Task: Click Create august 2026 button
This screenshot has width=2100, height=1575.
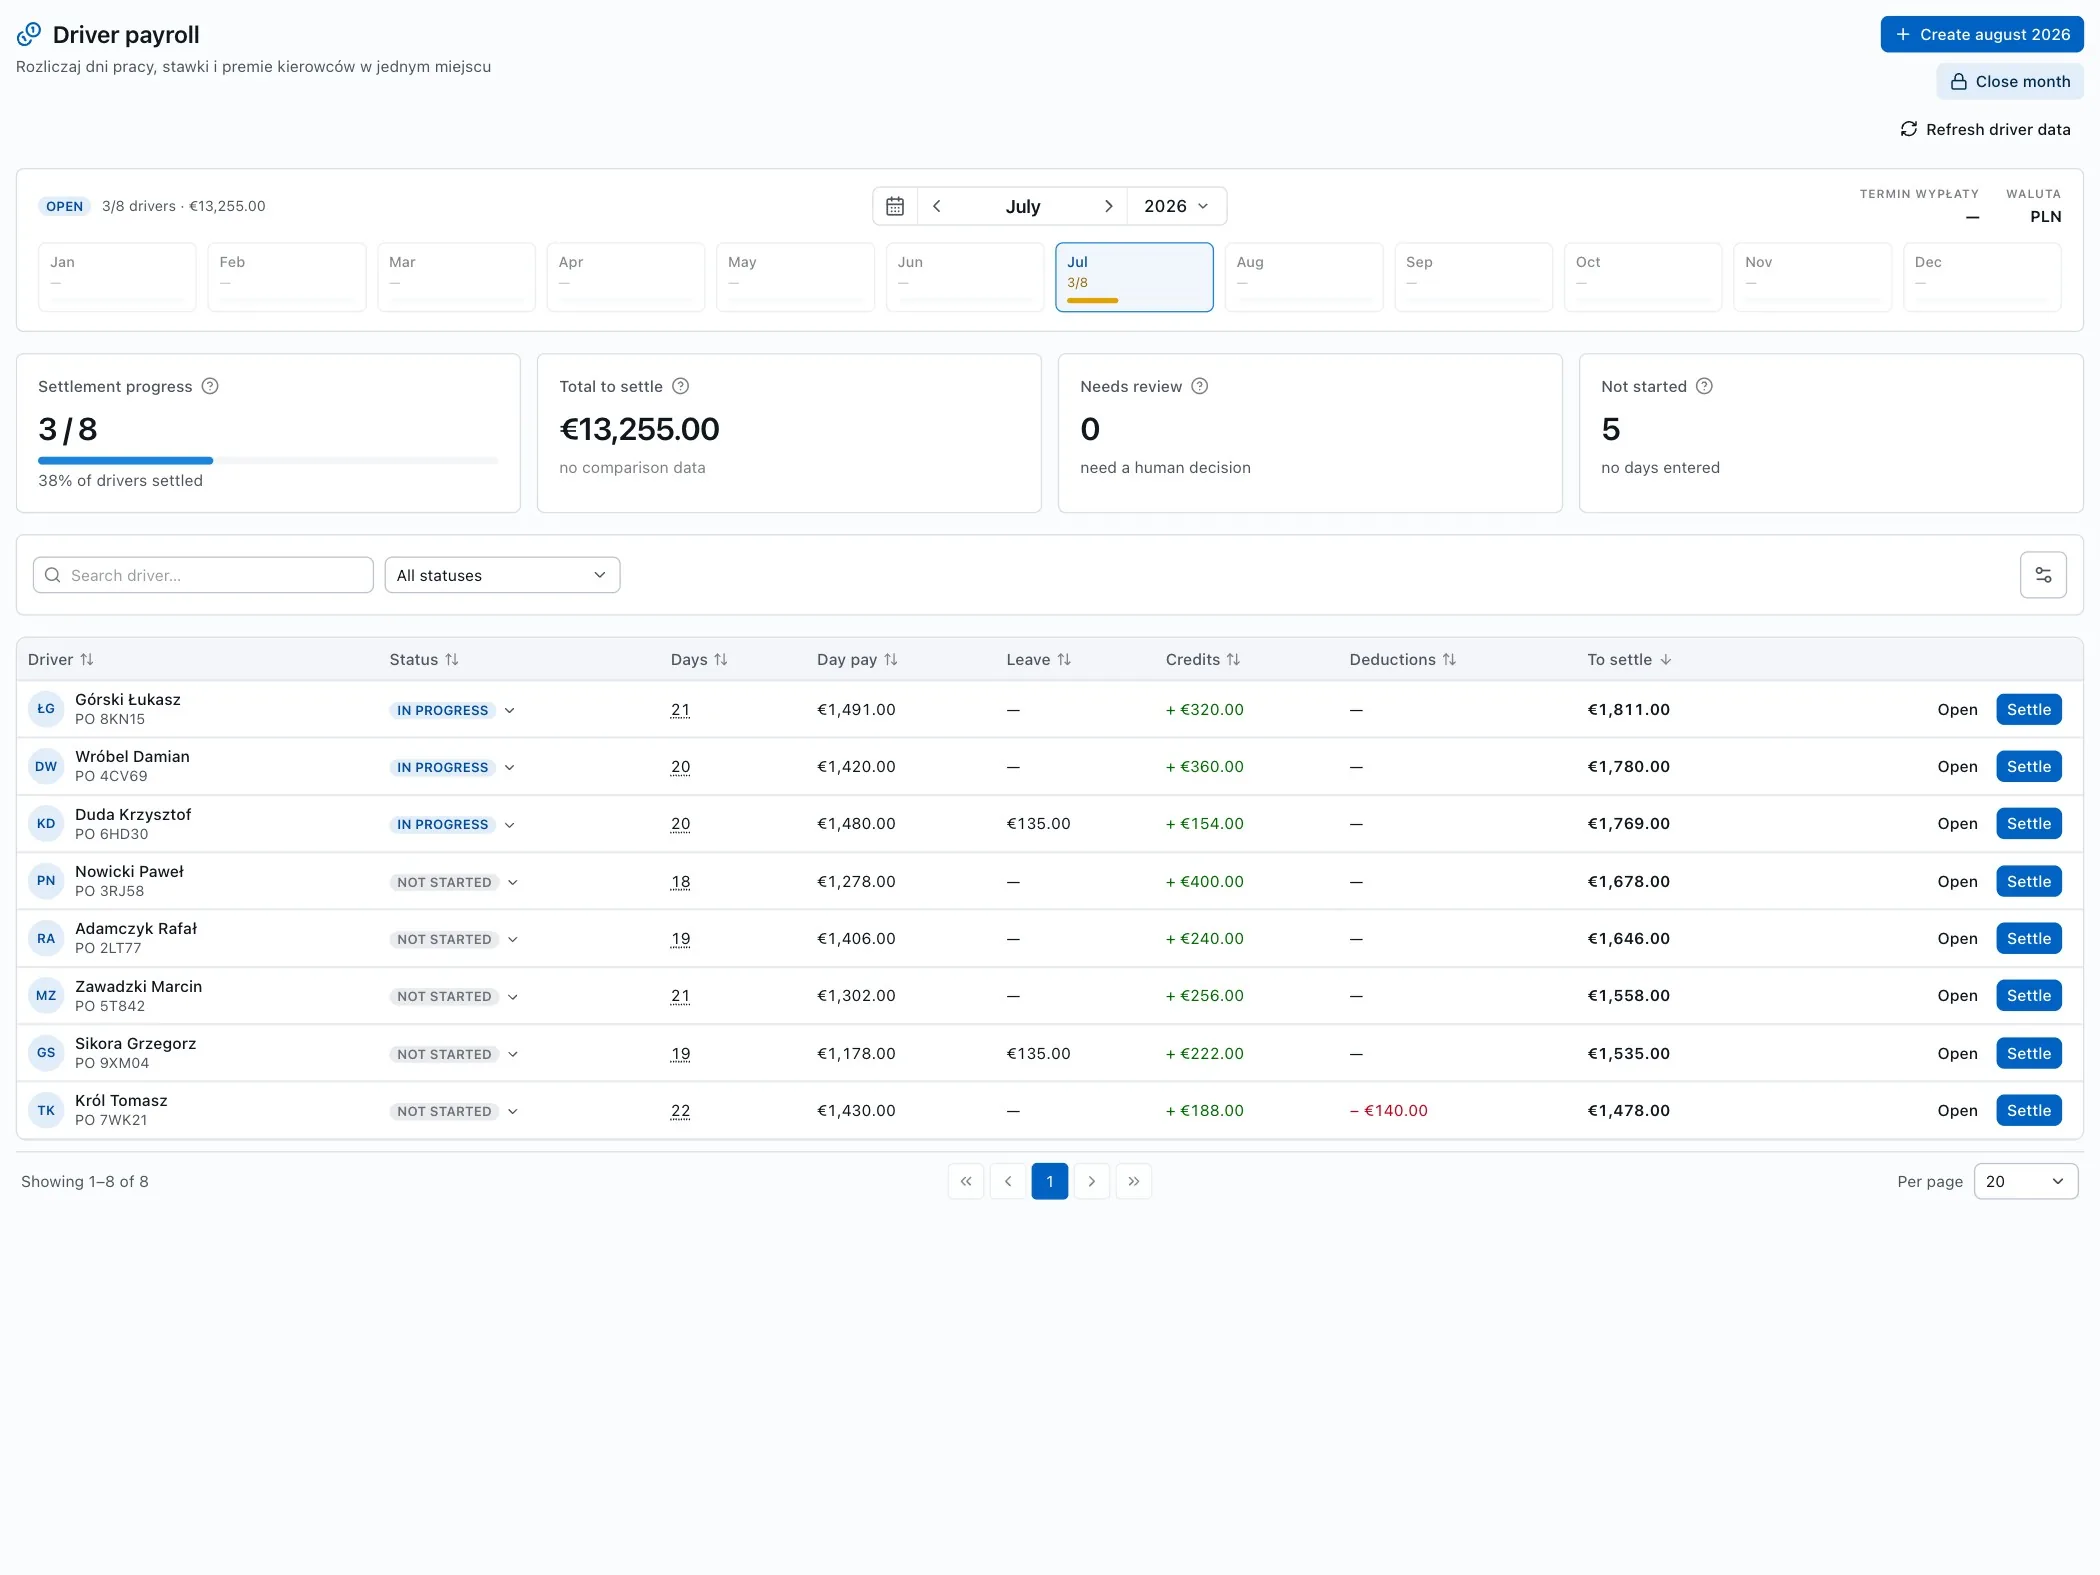Action: click(1982, 34)
